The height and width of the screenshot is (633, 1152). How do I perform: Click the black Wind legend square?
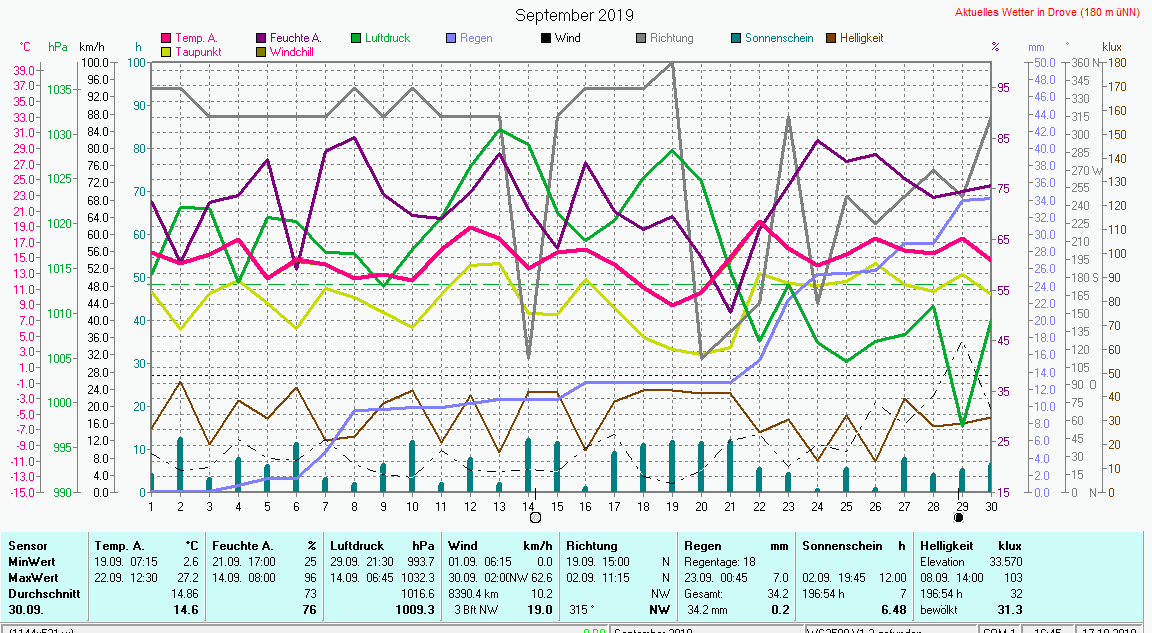546,38
